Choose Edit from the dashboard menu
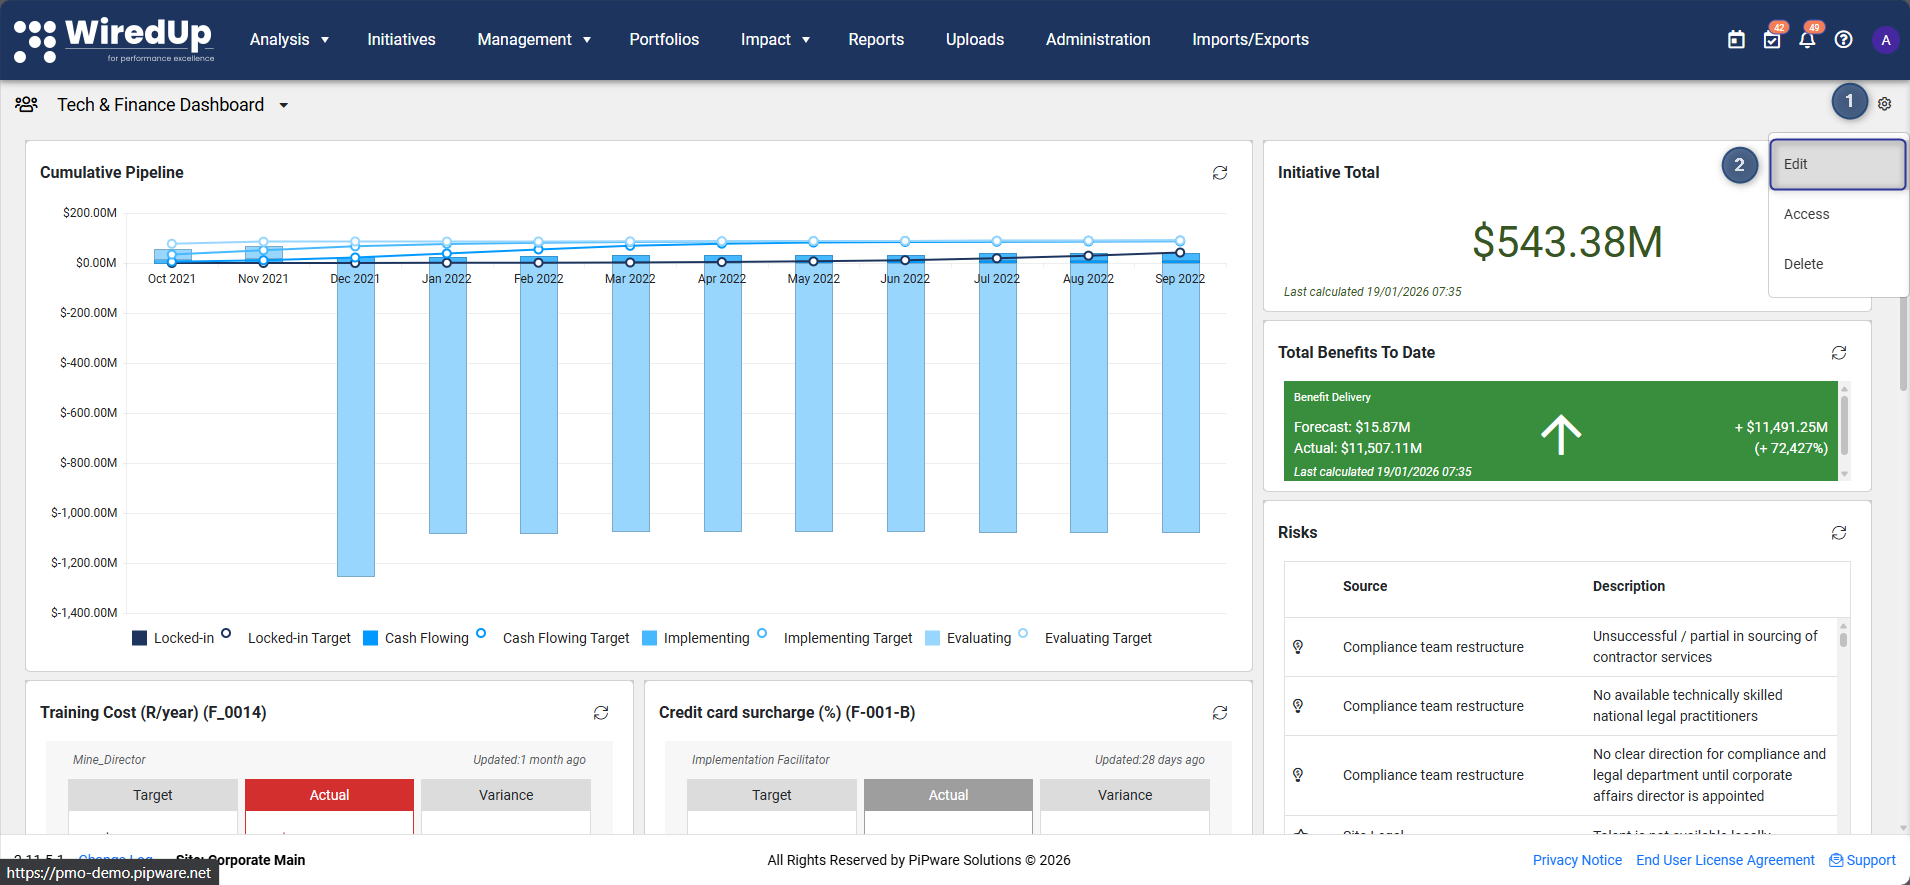 pyautogui.click(x=1837, y=164)
